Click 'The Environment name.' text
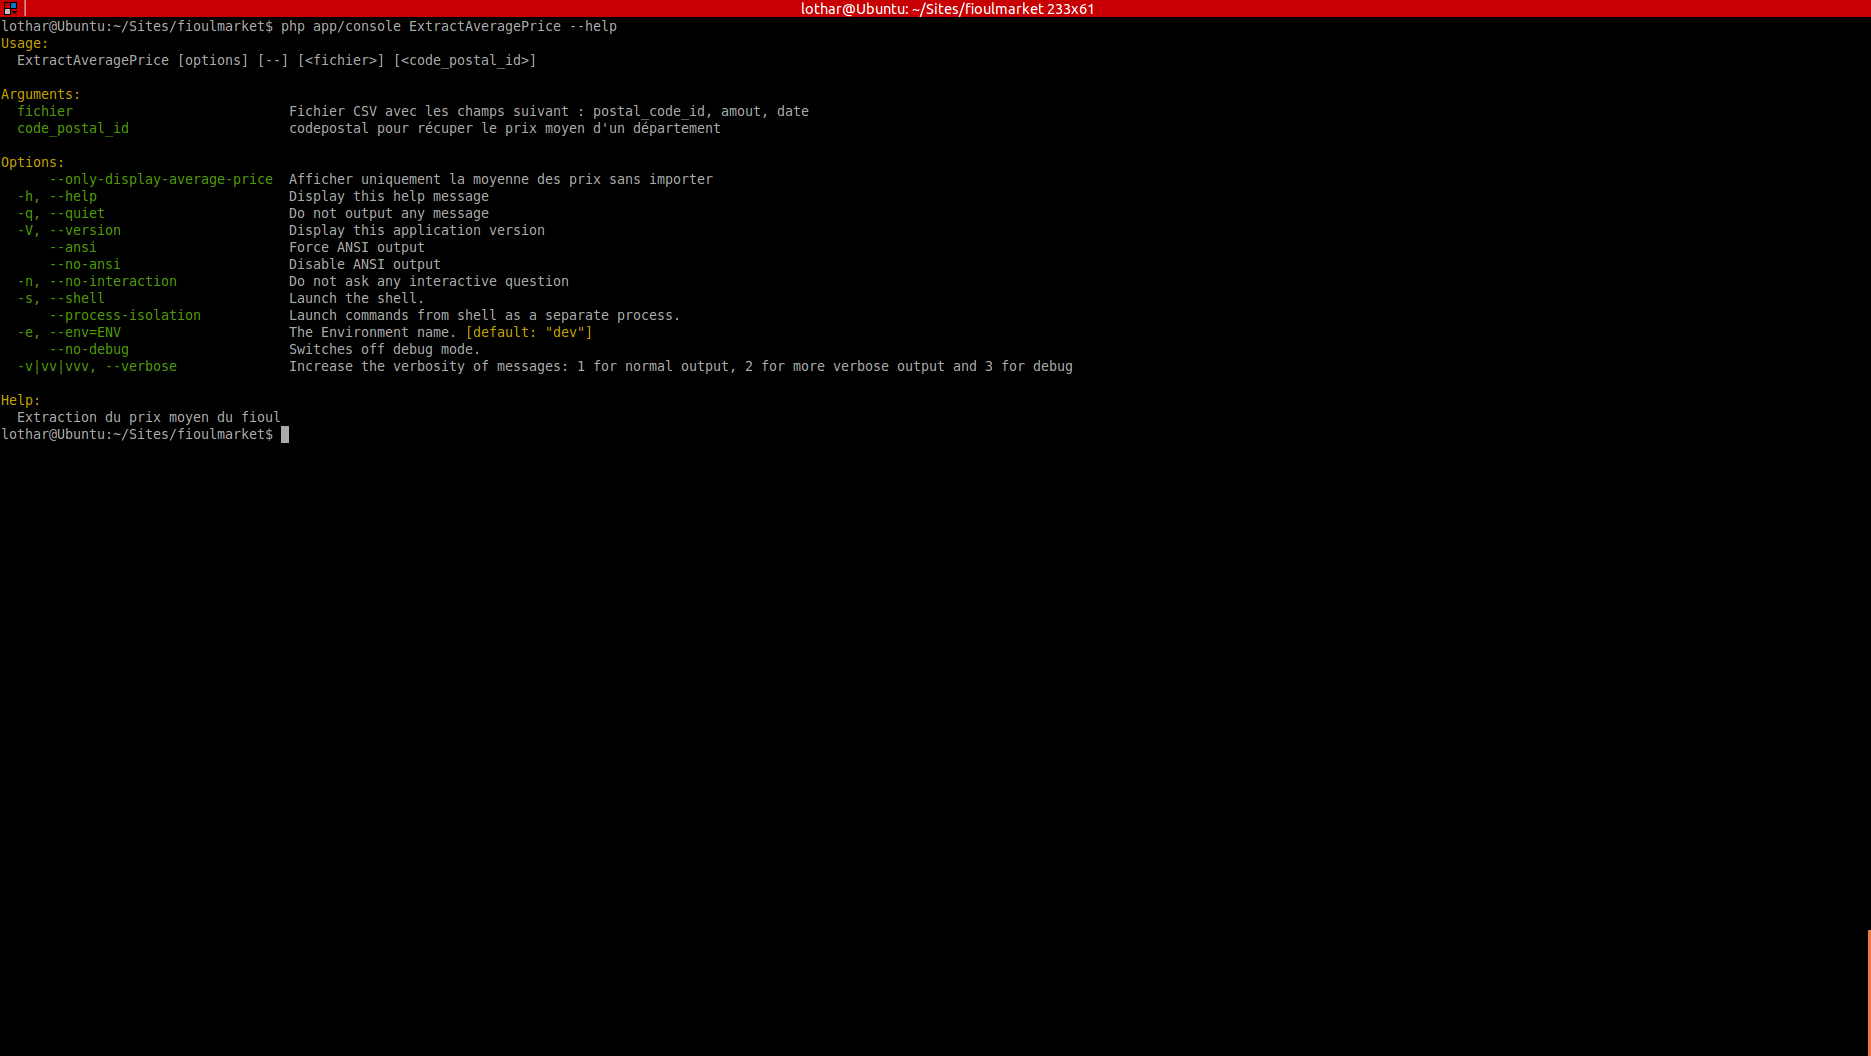The height and width of the screenshot is (1056, 1871). [x=373, y=332]
